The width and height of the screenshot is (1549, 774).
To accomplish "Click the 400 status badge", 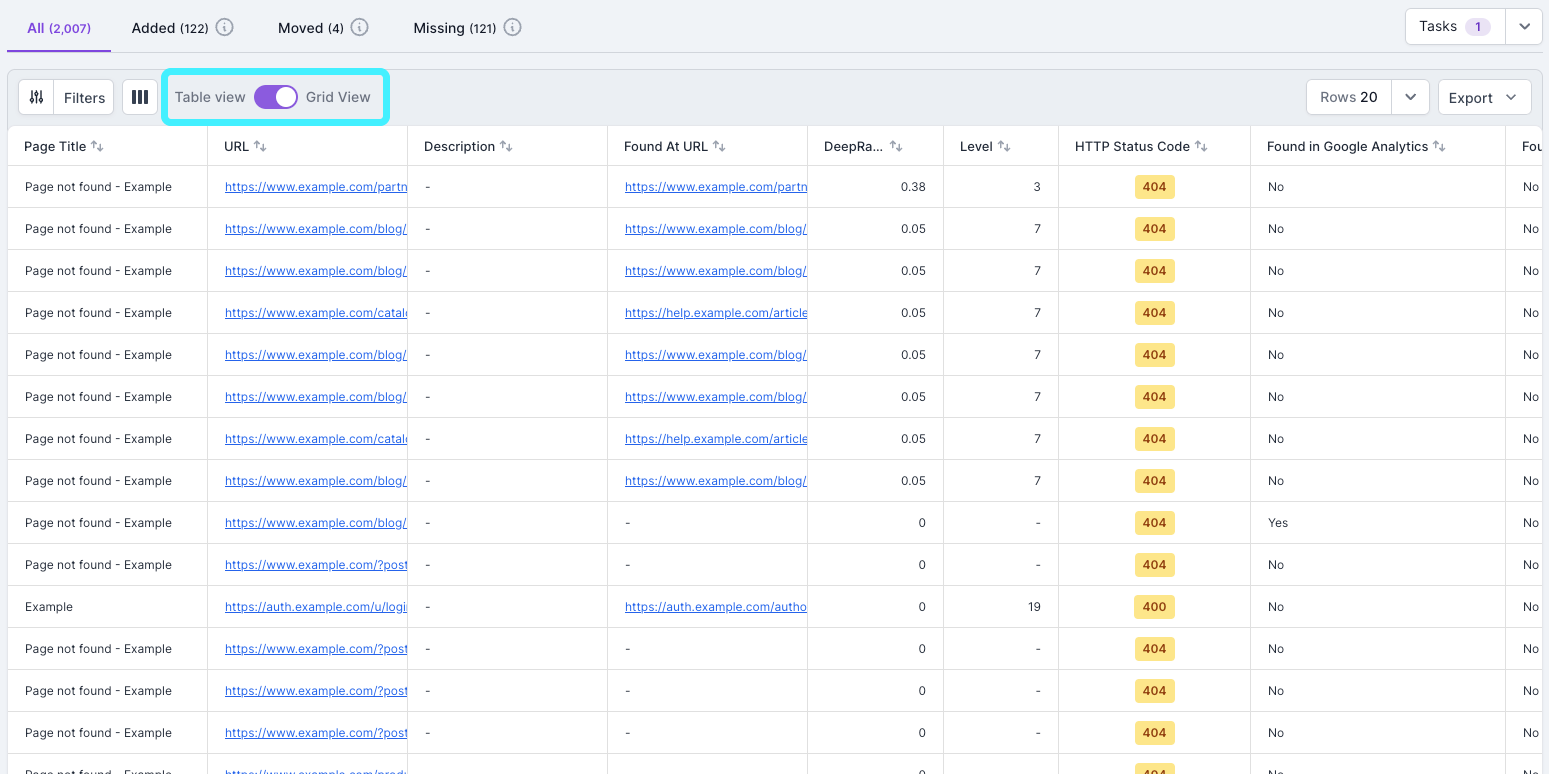I will click(1155, 605).
